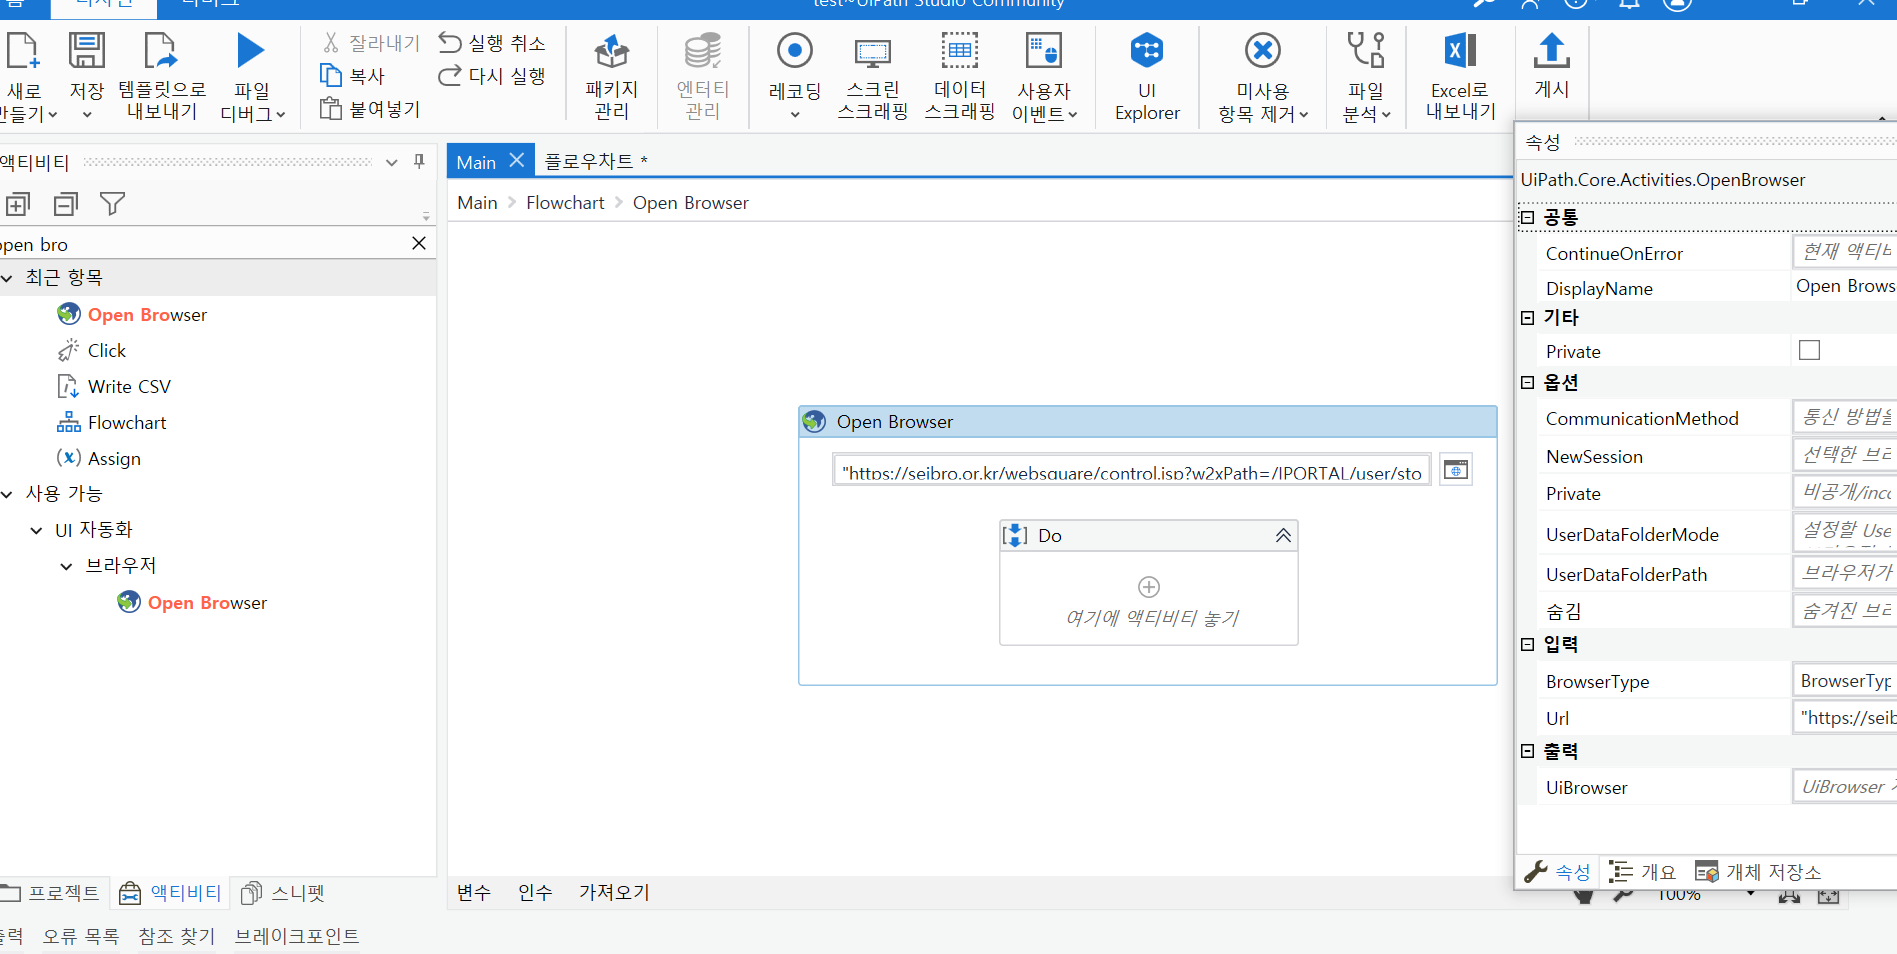Collapse the 최근 항목 group
Viewport: 1897px width, 954px height.
pyautogui.click(x=7, y=278)
